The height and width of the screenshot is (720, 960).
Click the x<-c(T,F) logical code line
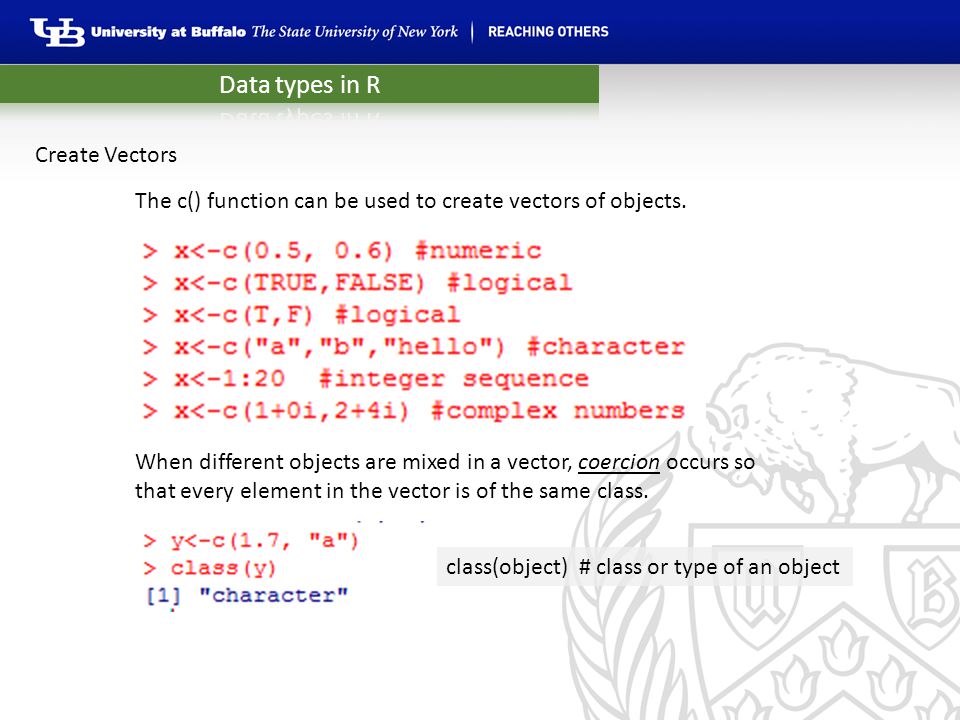(x=301, y=315)
